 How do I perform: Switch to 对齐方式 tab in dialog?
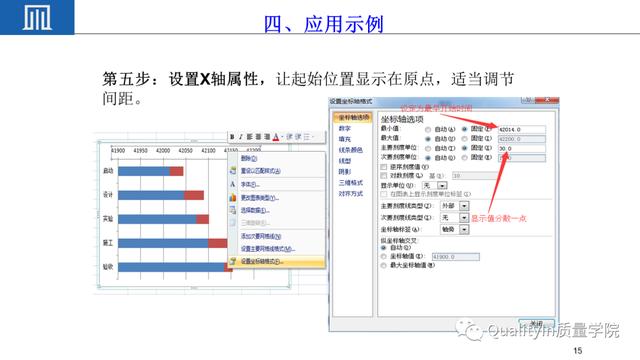pos(350,193)
